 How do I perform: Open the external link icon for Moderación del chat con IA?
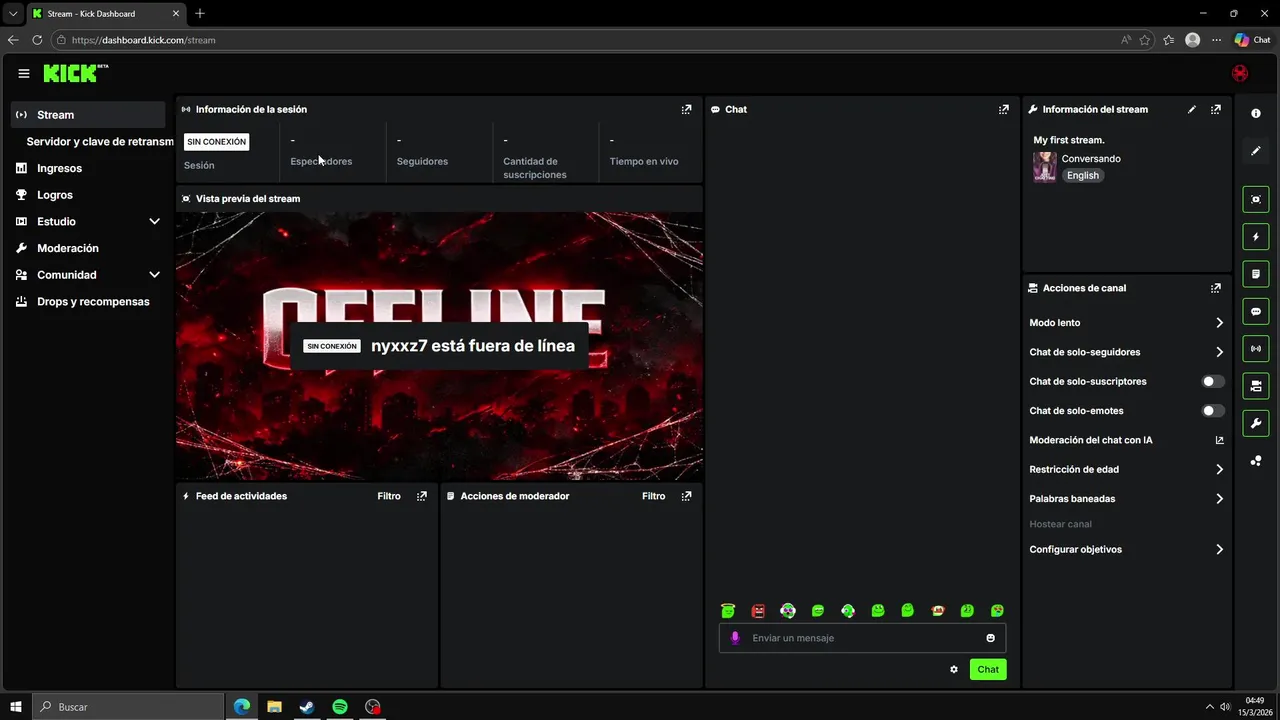coord(1219,440)
